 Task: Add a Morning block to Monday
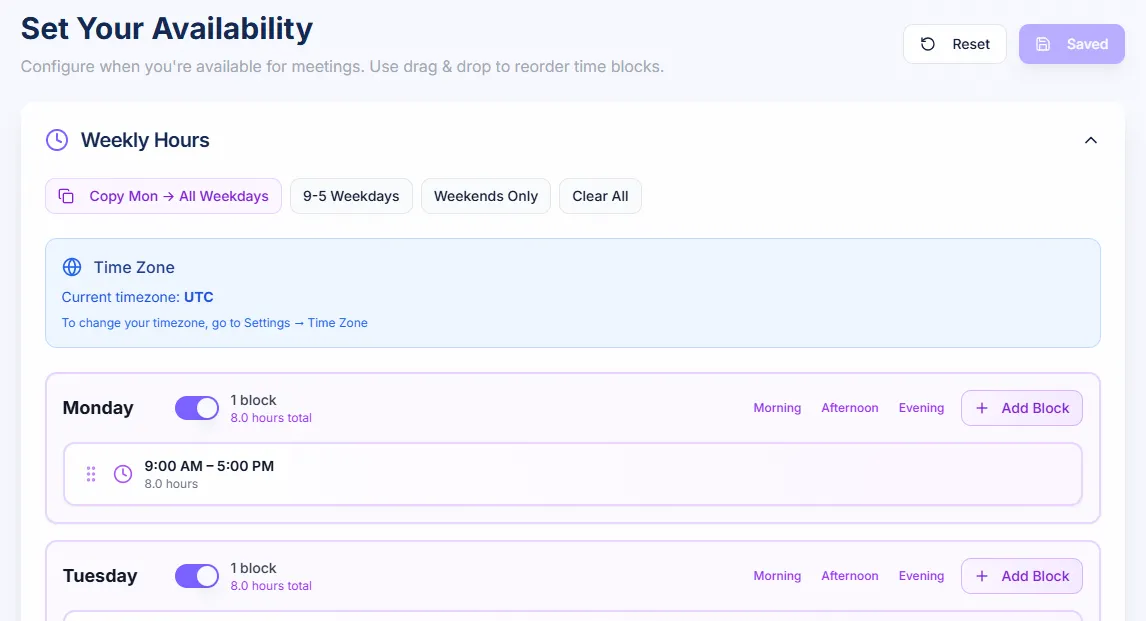click(777, 408)
